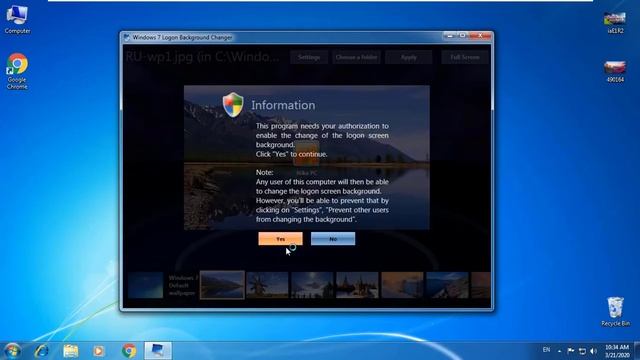Screen dimensions: 640x360
Task: Open the dimmed Settings button
Action: (309, 57)
